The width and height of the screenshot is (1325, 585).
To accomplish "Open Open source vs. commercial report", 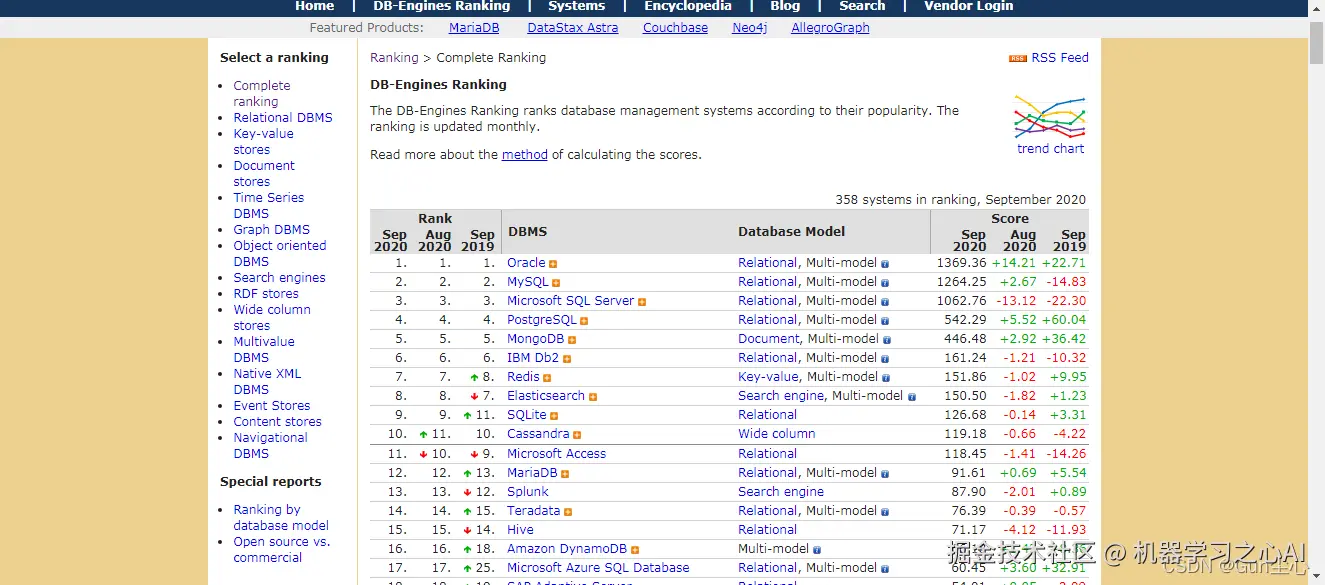I will click(x=281, y=550).
